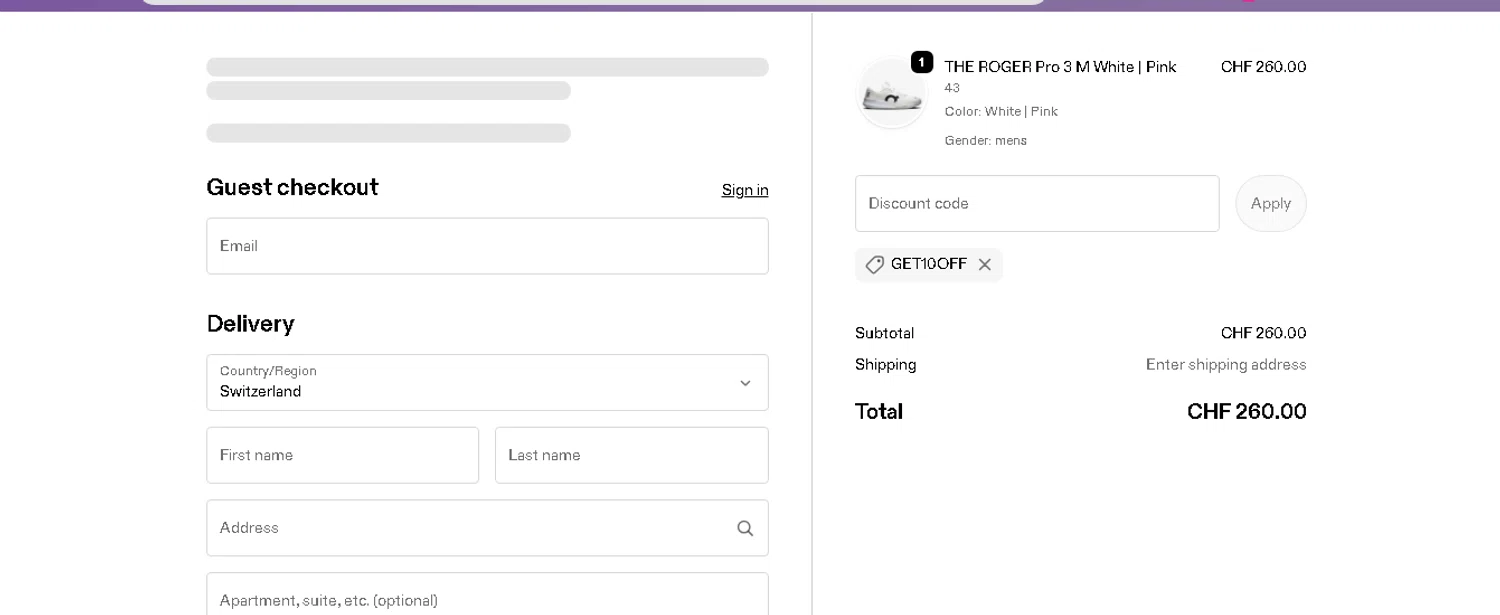Click the 'Enter shipping address' text
This screenshot has height=615, width=1500.
pyautogui.click(x=1226, y=365)
